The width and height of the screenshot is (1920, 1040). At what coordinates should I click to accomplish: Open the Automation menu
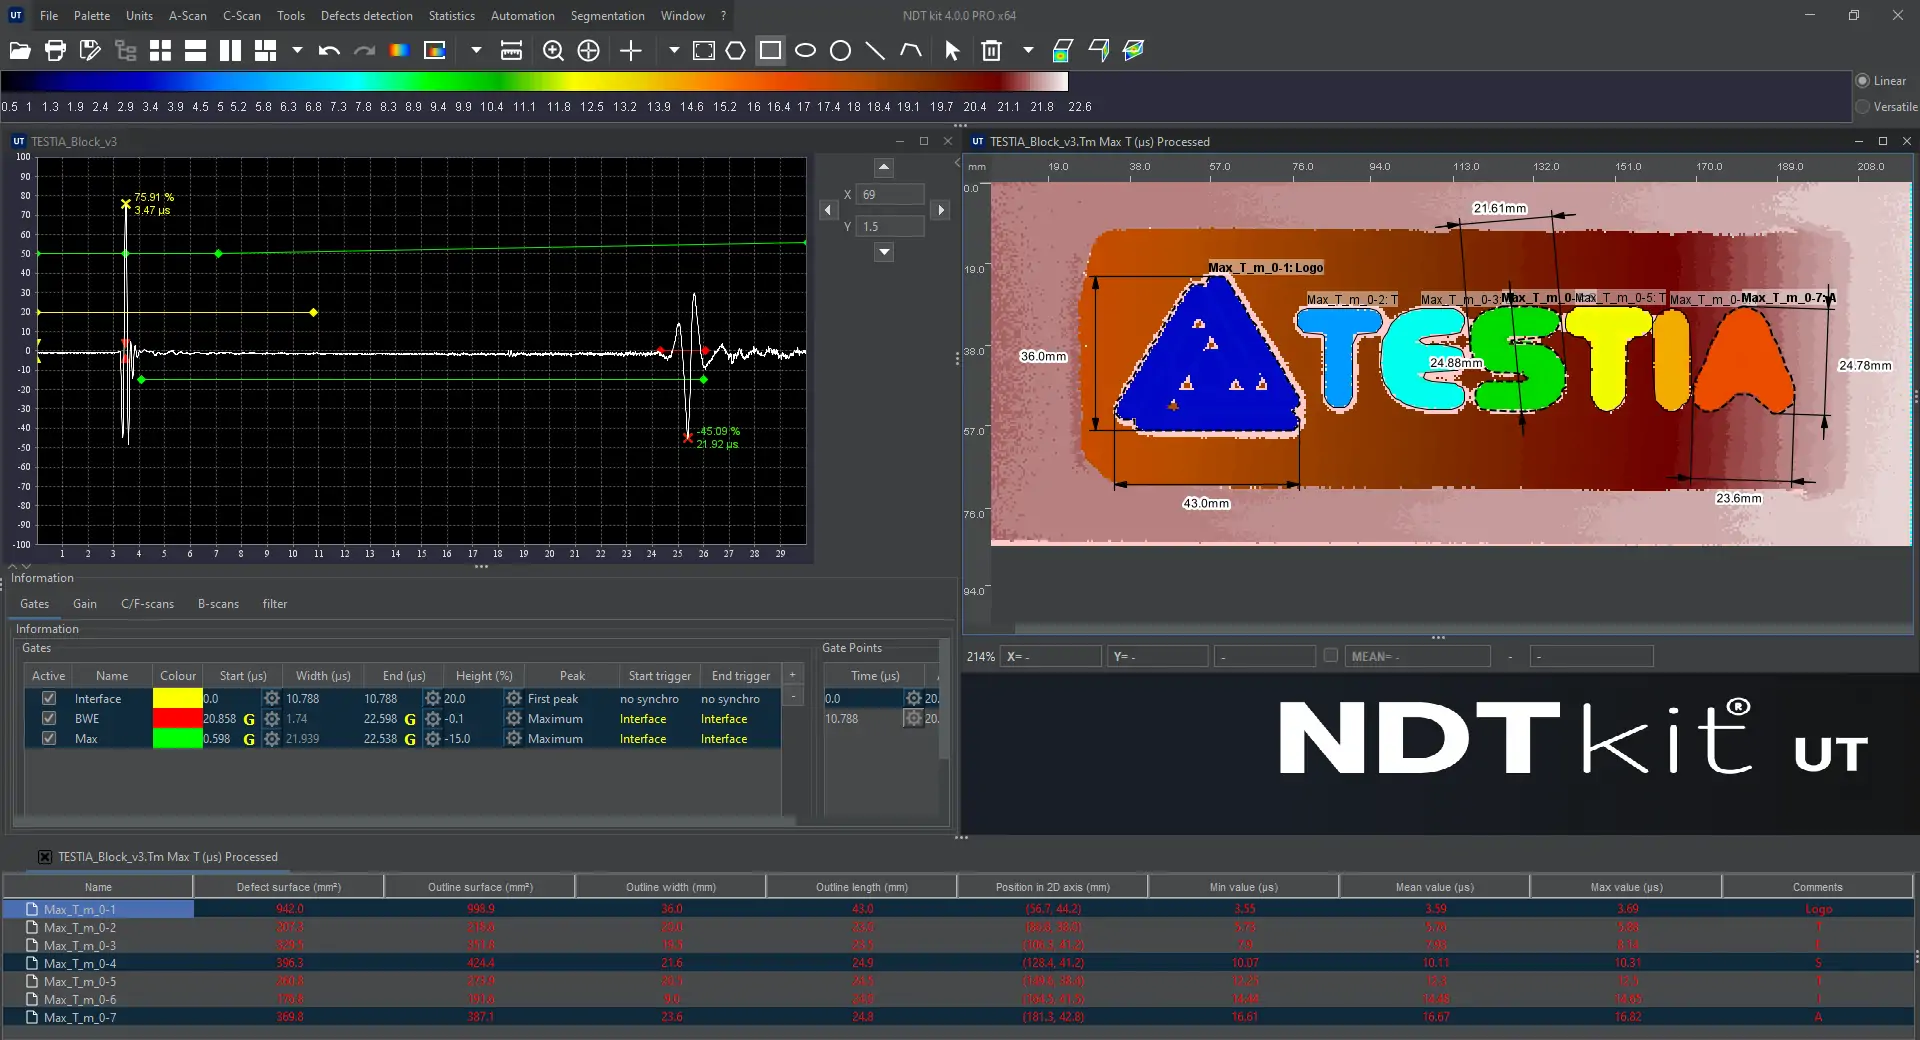click(x=523, y=16)
